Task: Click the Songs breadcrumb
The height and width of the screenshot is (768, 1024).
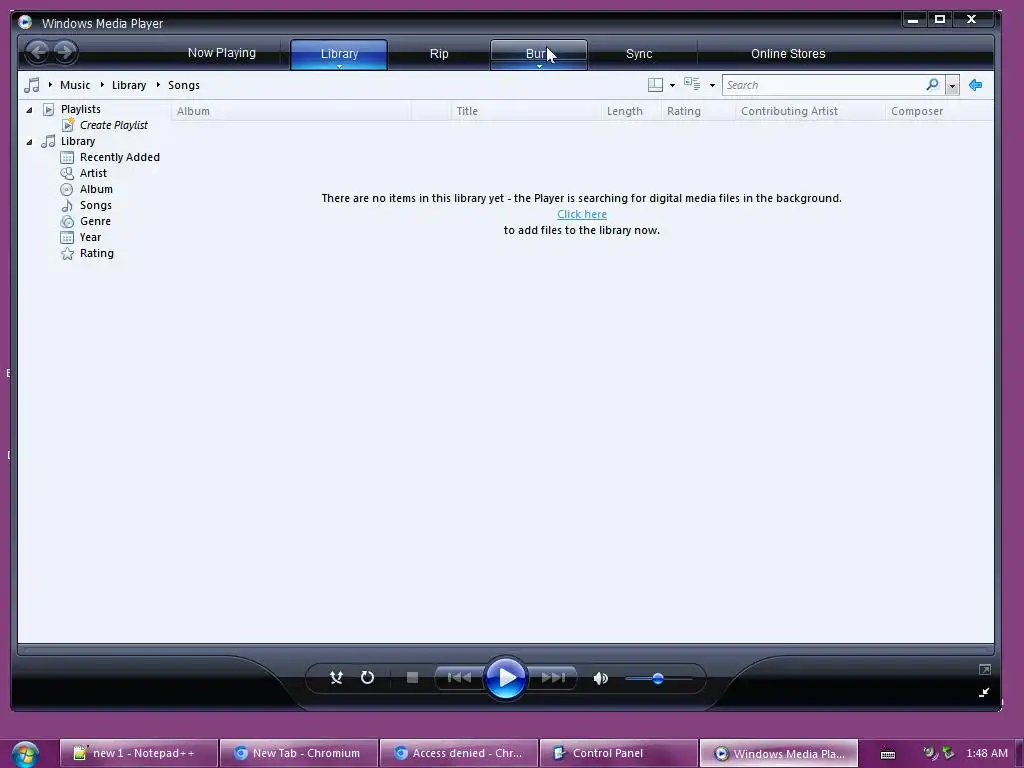Action: tap(184, 85)
